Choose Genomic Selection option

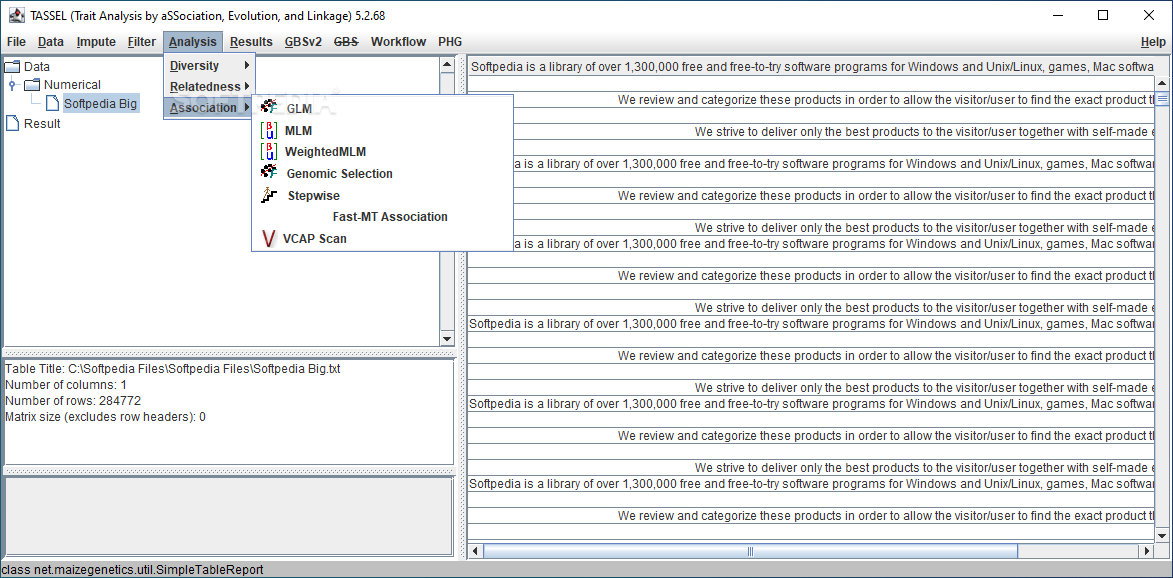[x=382, y=173]
